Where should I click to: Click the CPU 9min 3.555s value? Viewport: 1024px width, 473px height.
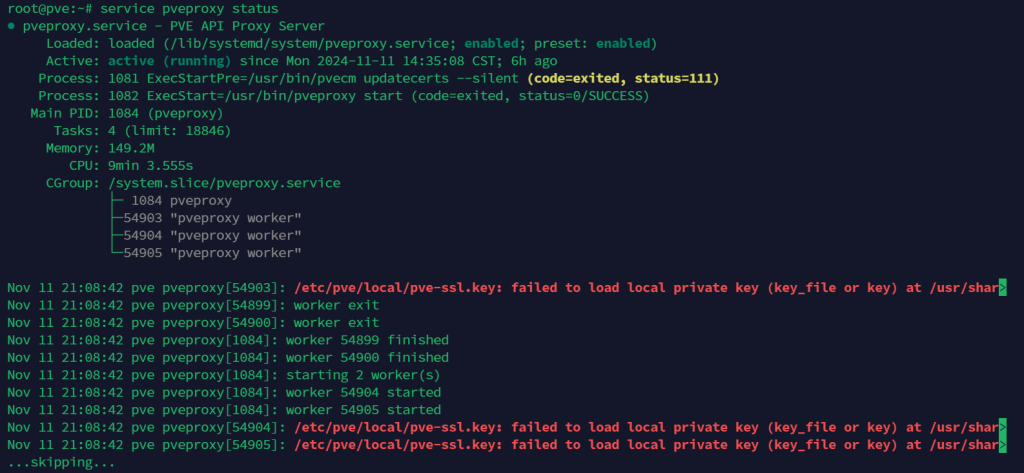point(150,166)
